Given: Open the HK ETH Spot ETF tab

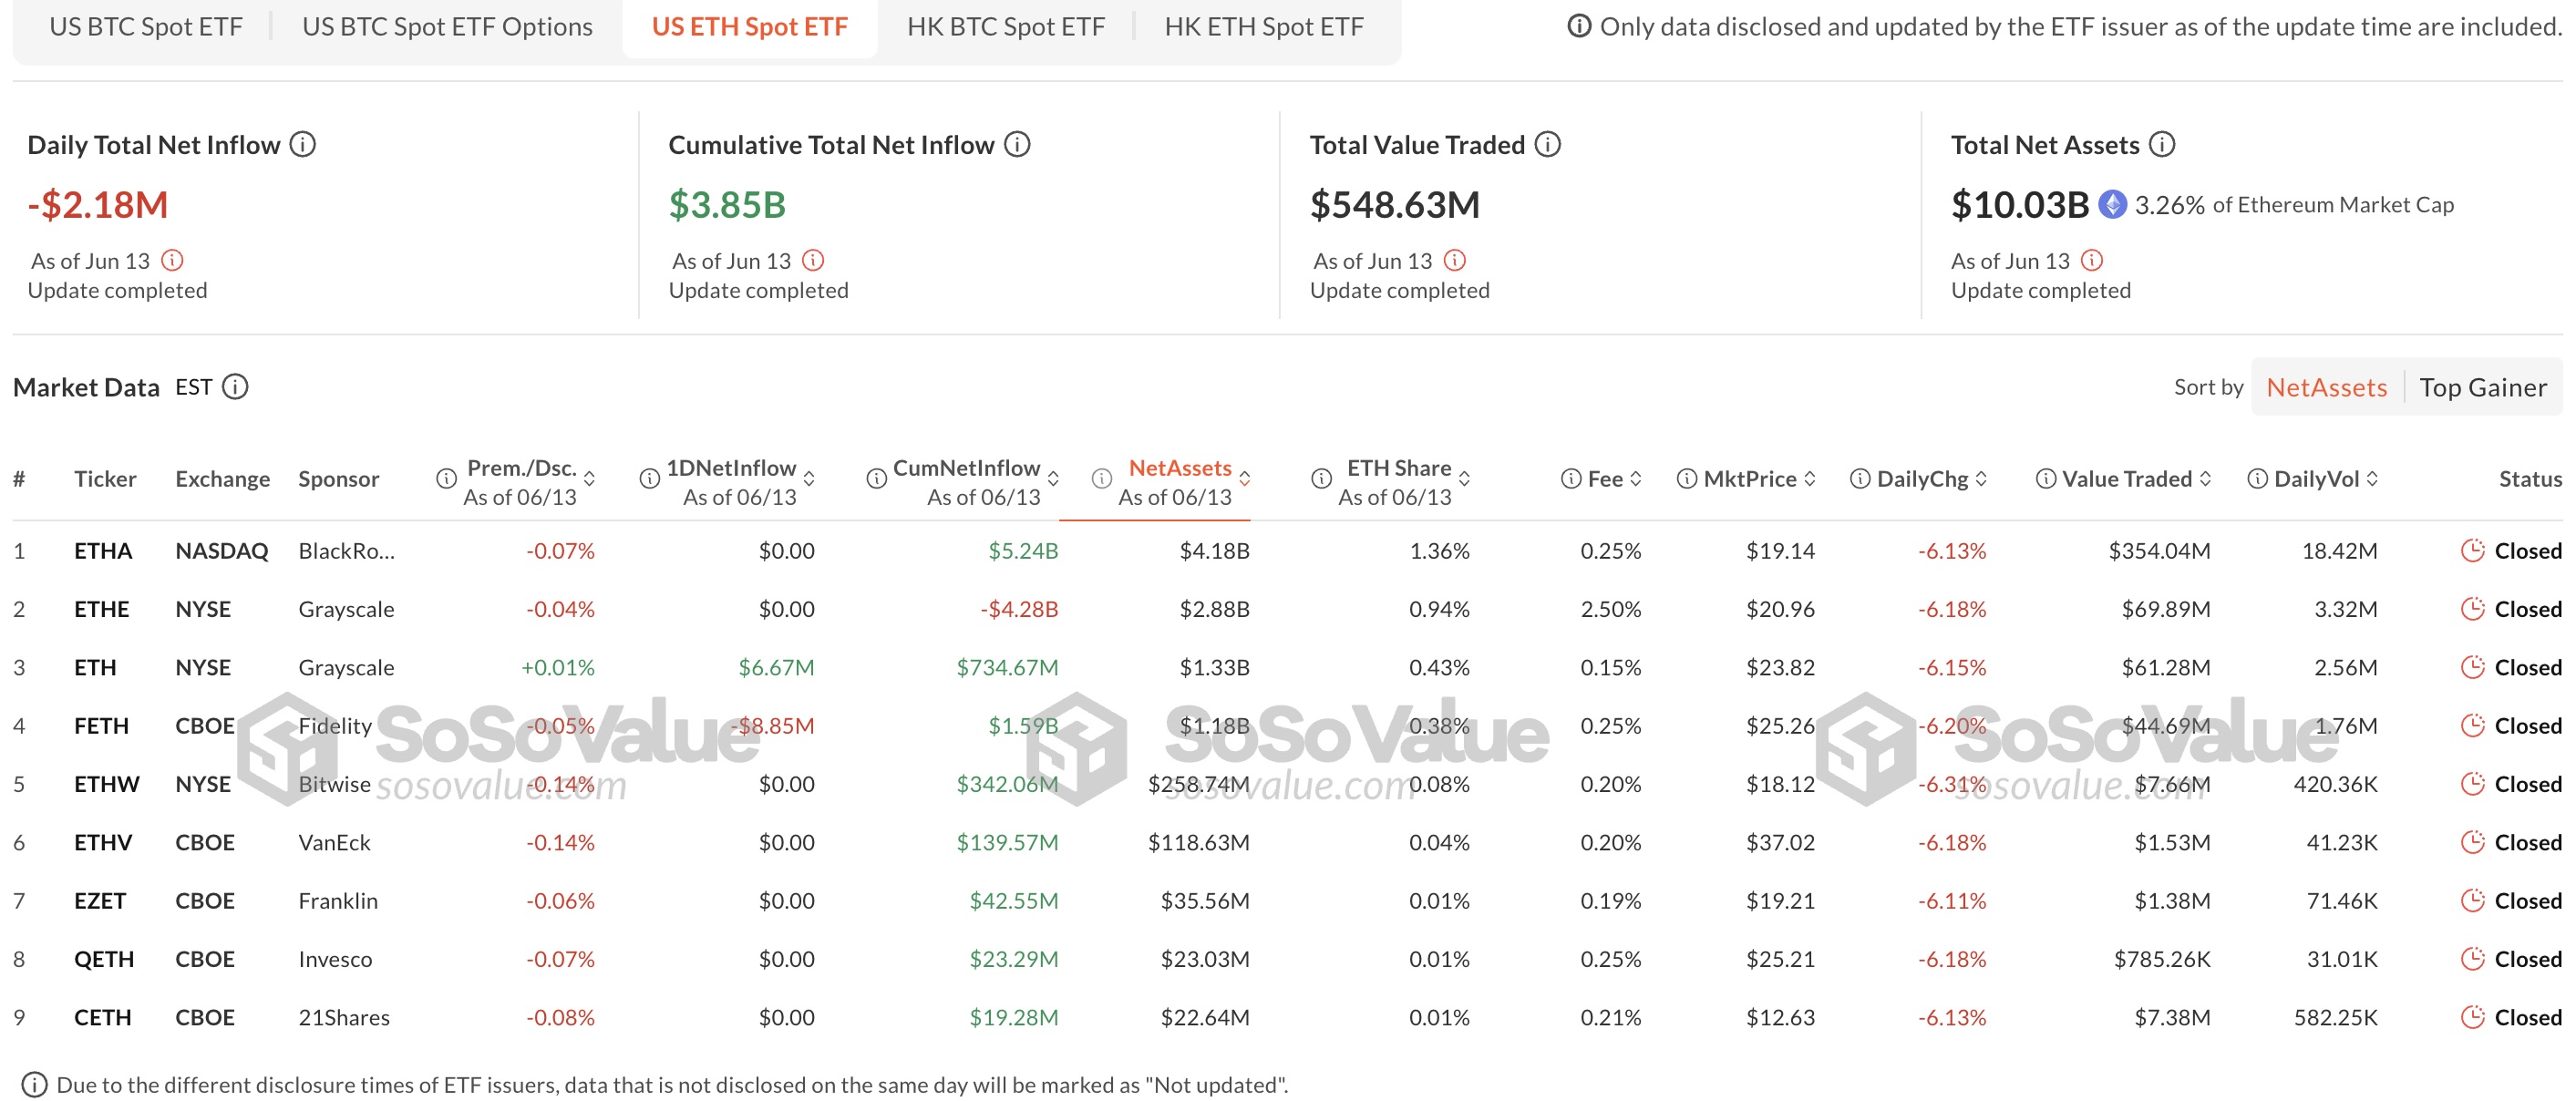Looking at the screenshot, I should coord(1263,26).
